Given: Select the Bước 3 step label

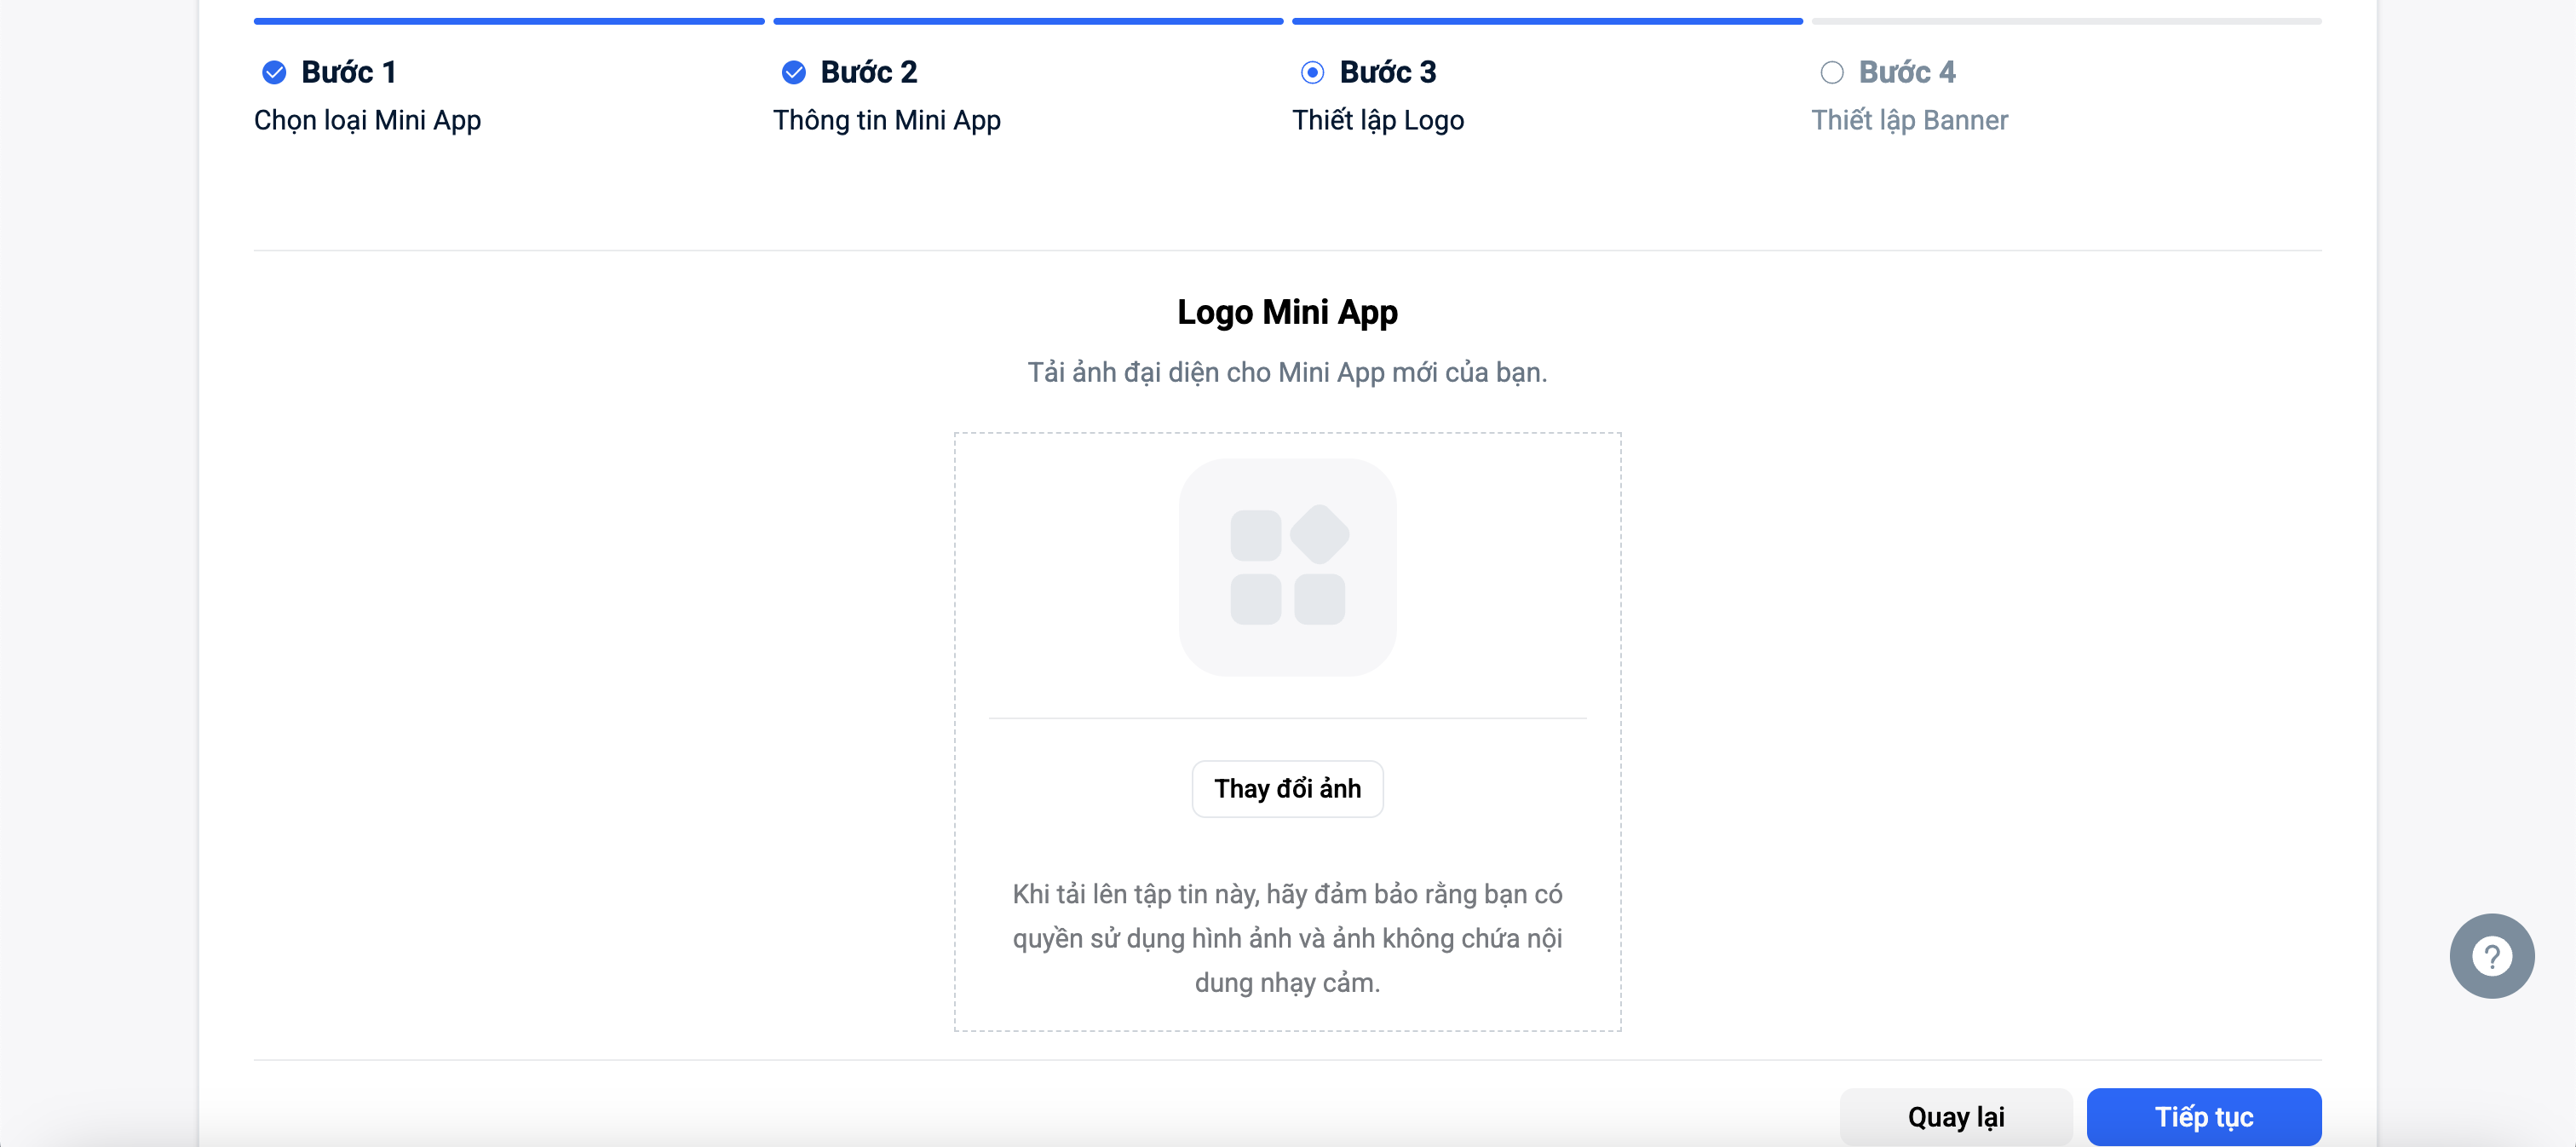Looking at the screenshot, I should pyautogui.click(x=1387, y=72).
